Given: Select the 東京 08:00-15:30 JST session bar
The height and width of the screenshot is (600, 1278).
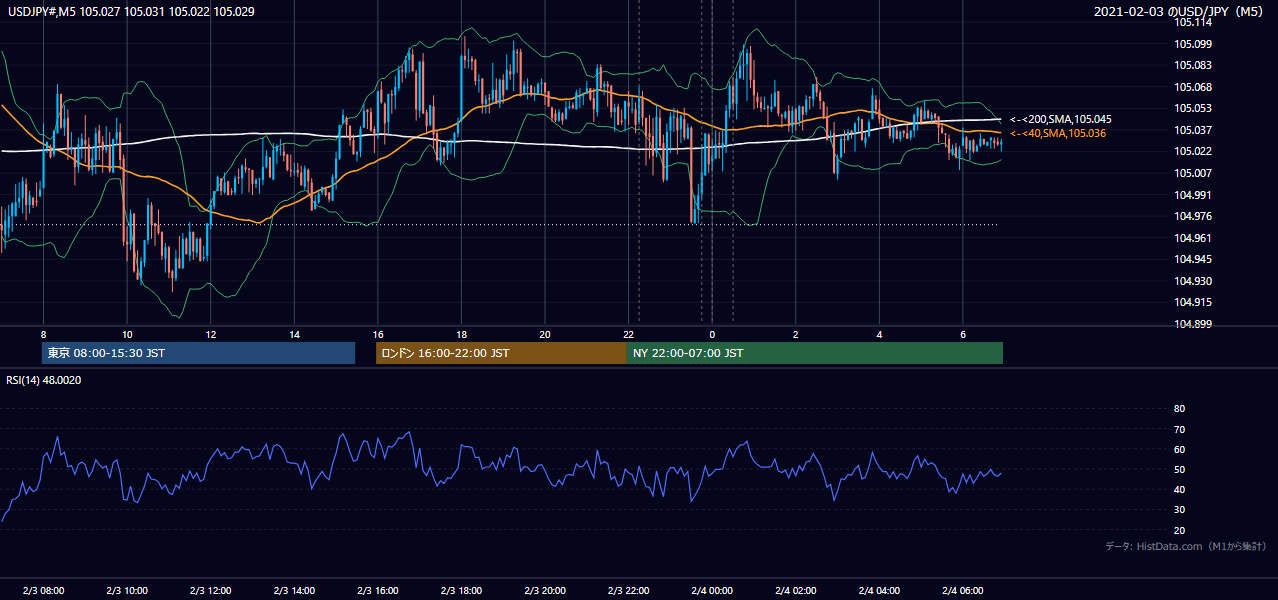Looking at the screenshot, I should point(198,353).
